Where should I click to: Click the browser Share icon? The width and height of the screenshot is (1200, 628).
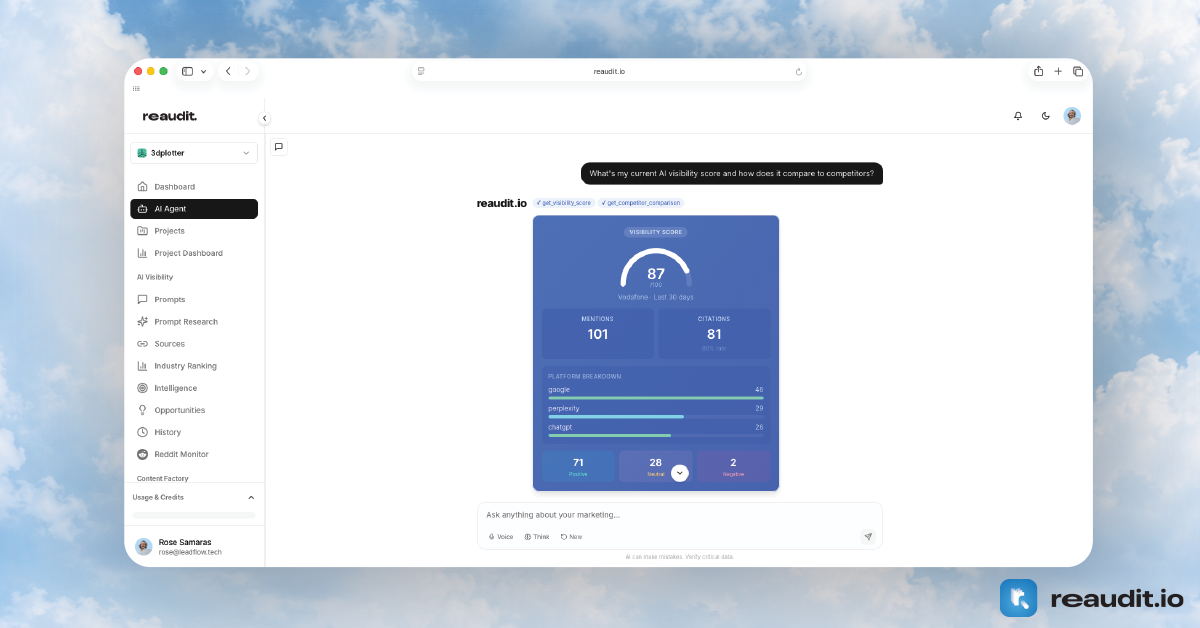pos(1038,71)
